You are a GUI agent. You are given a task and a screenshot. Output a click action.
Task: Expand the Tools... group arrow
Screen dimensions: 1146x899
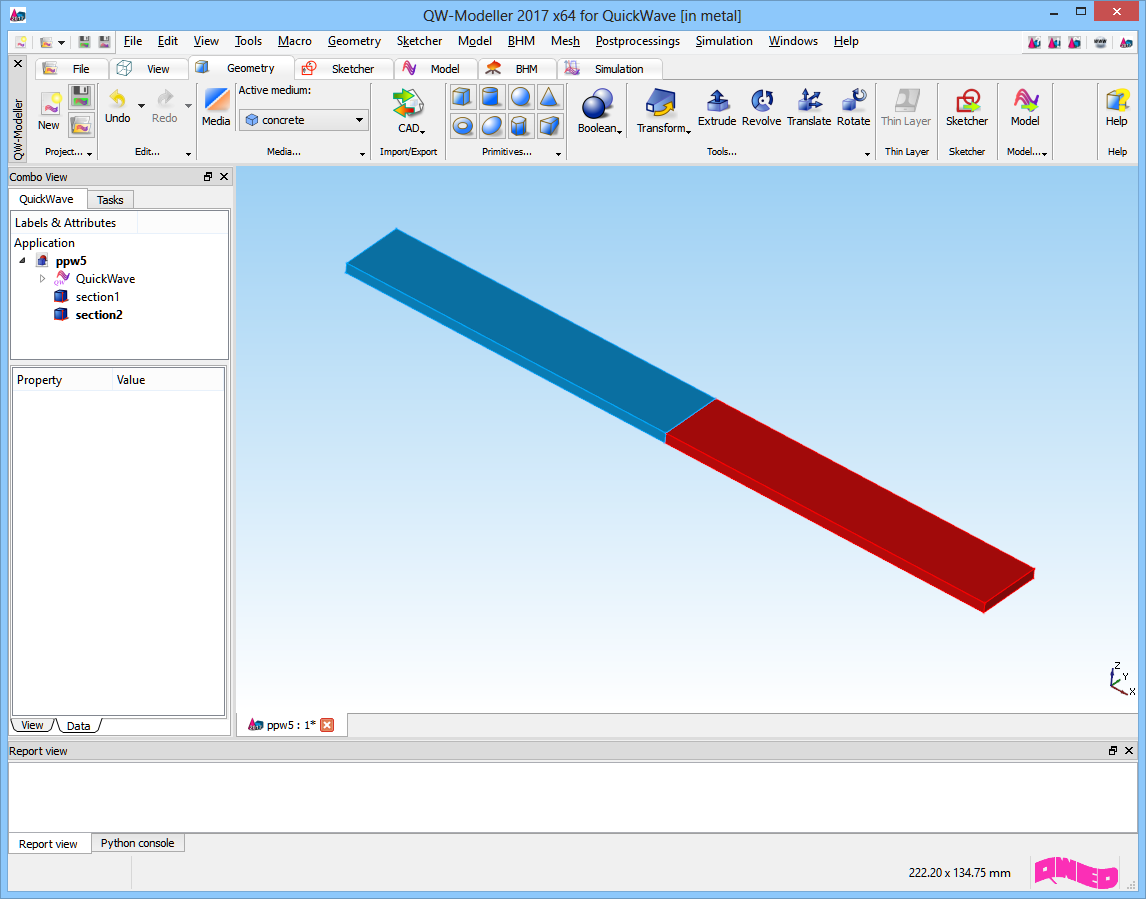tap(868, 153)
